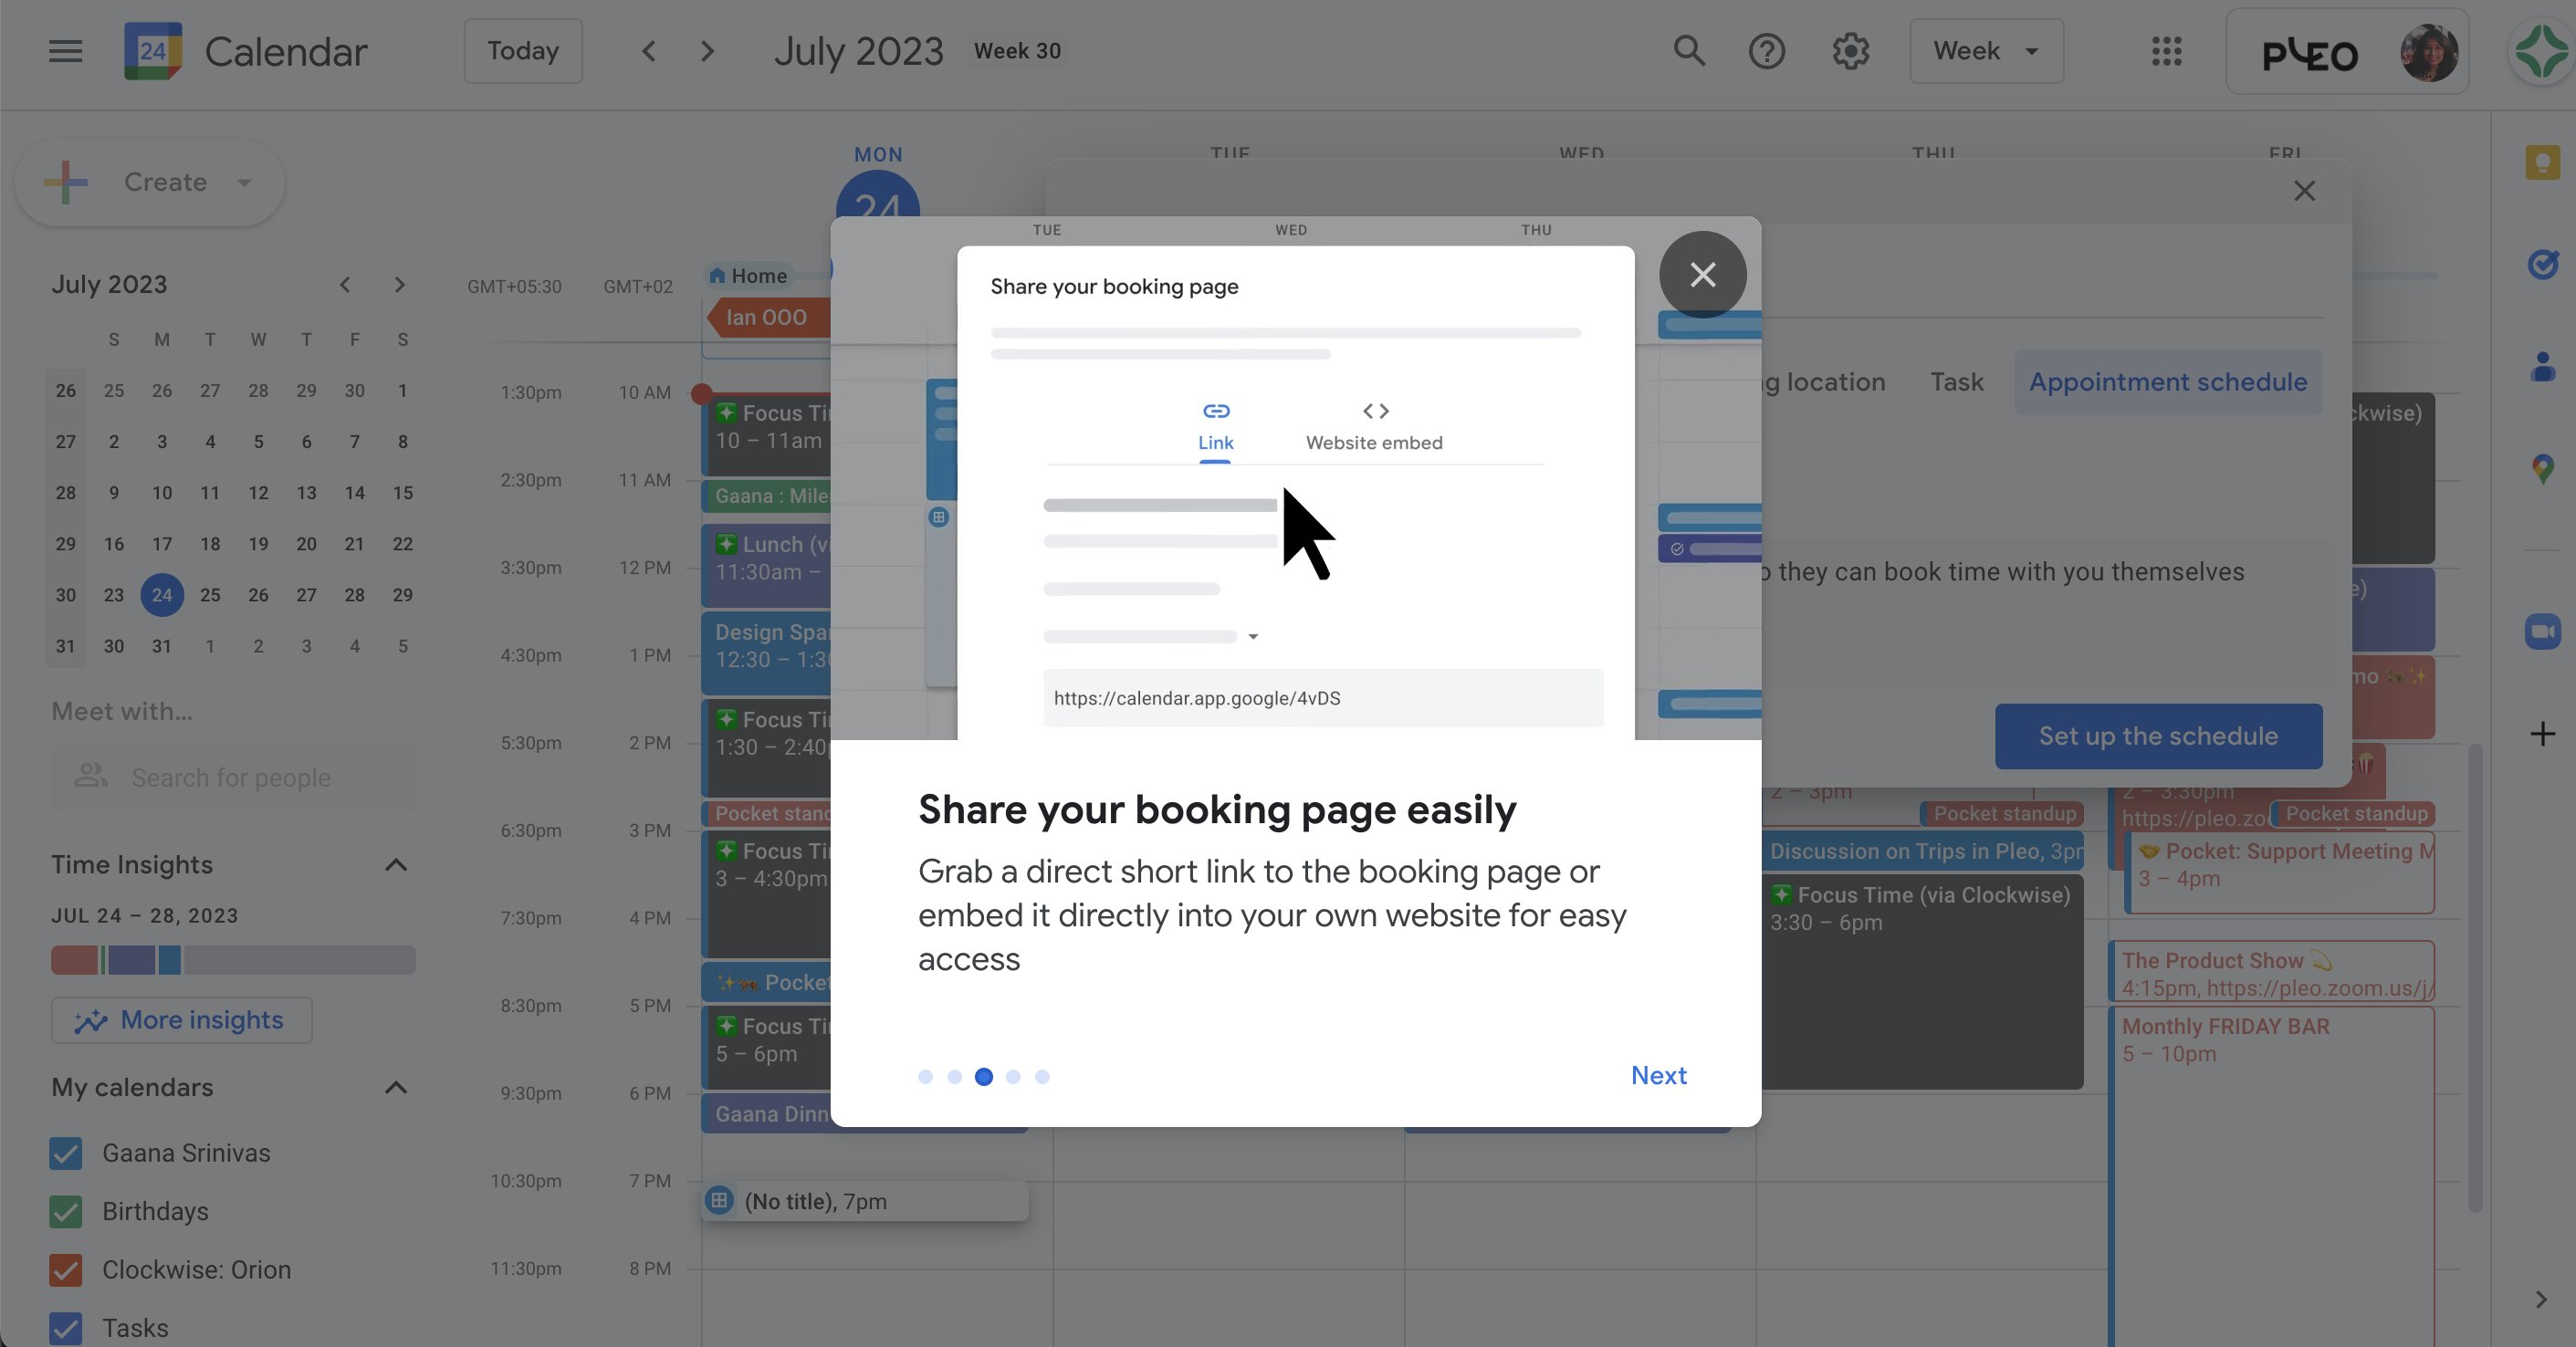Hide the side panel chevron
The width and height of the screenshot is (2576, 1347).
(2541, 1299)
